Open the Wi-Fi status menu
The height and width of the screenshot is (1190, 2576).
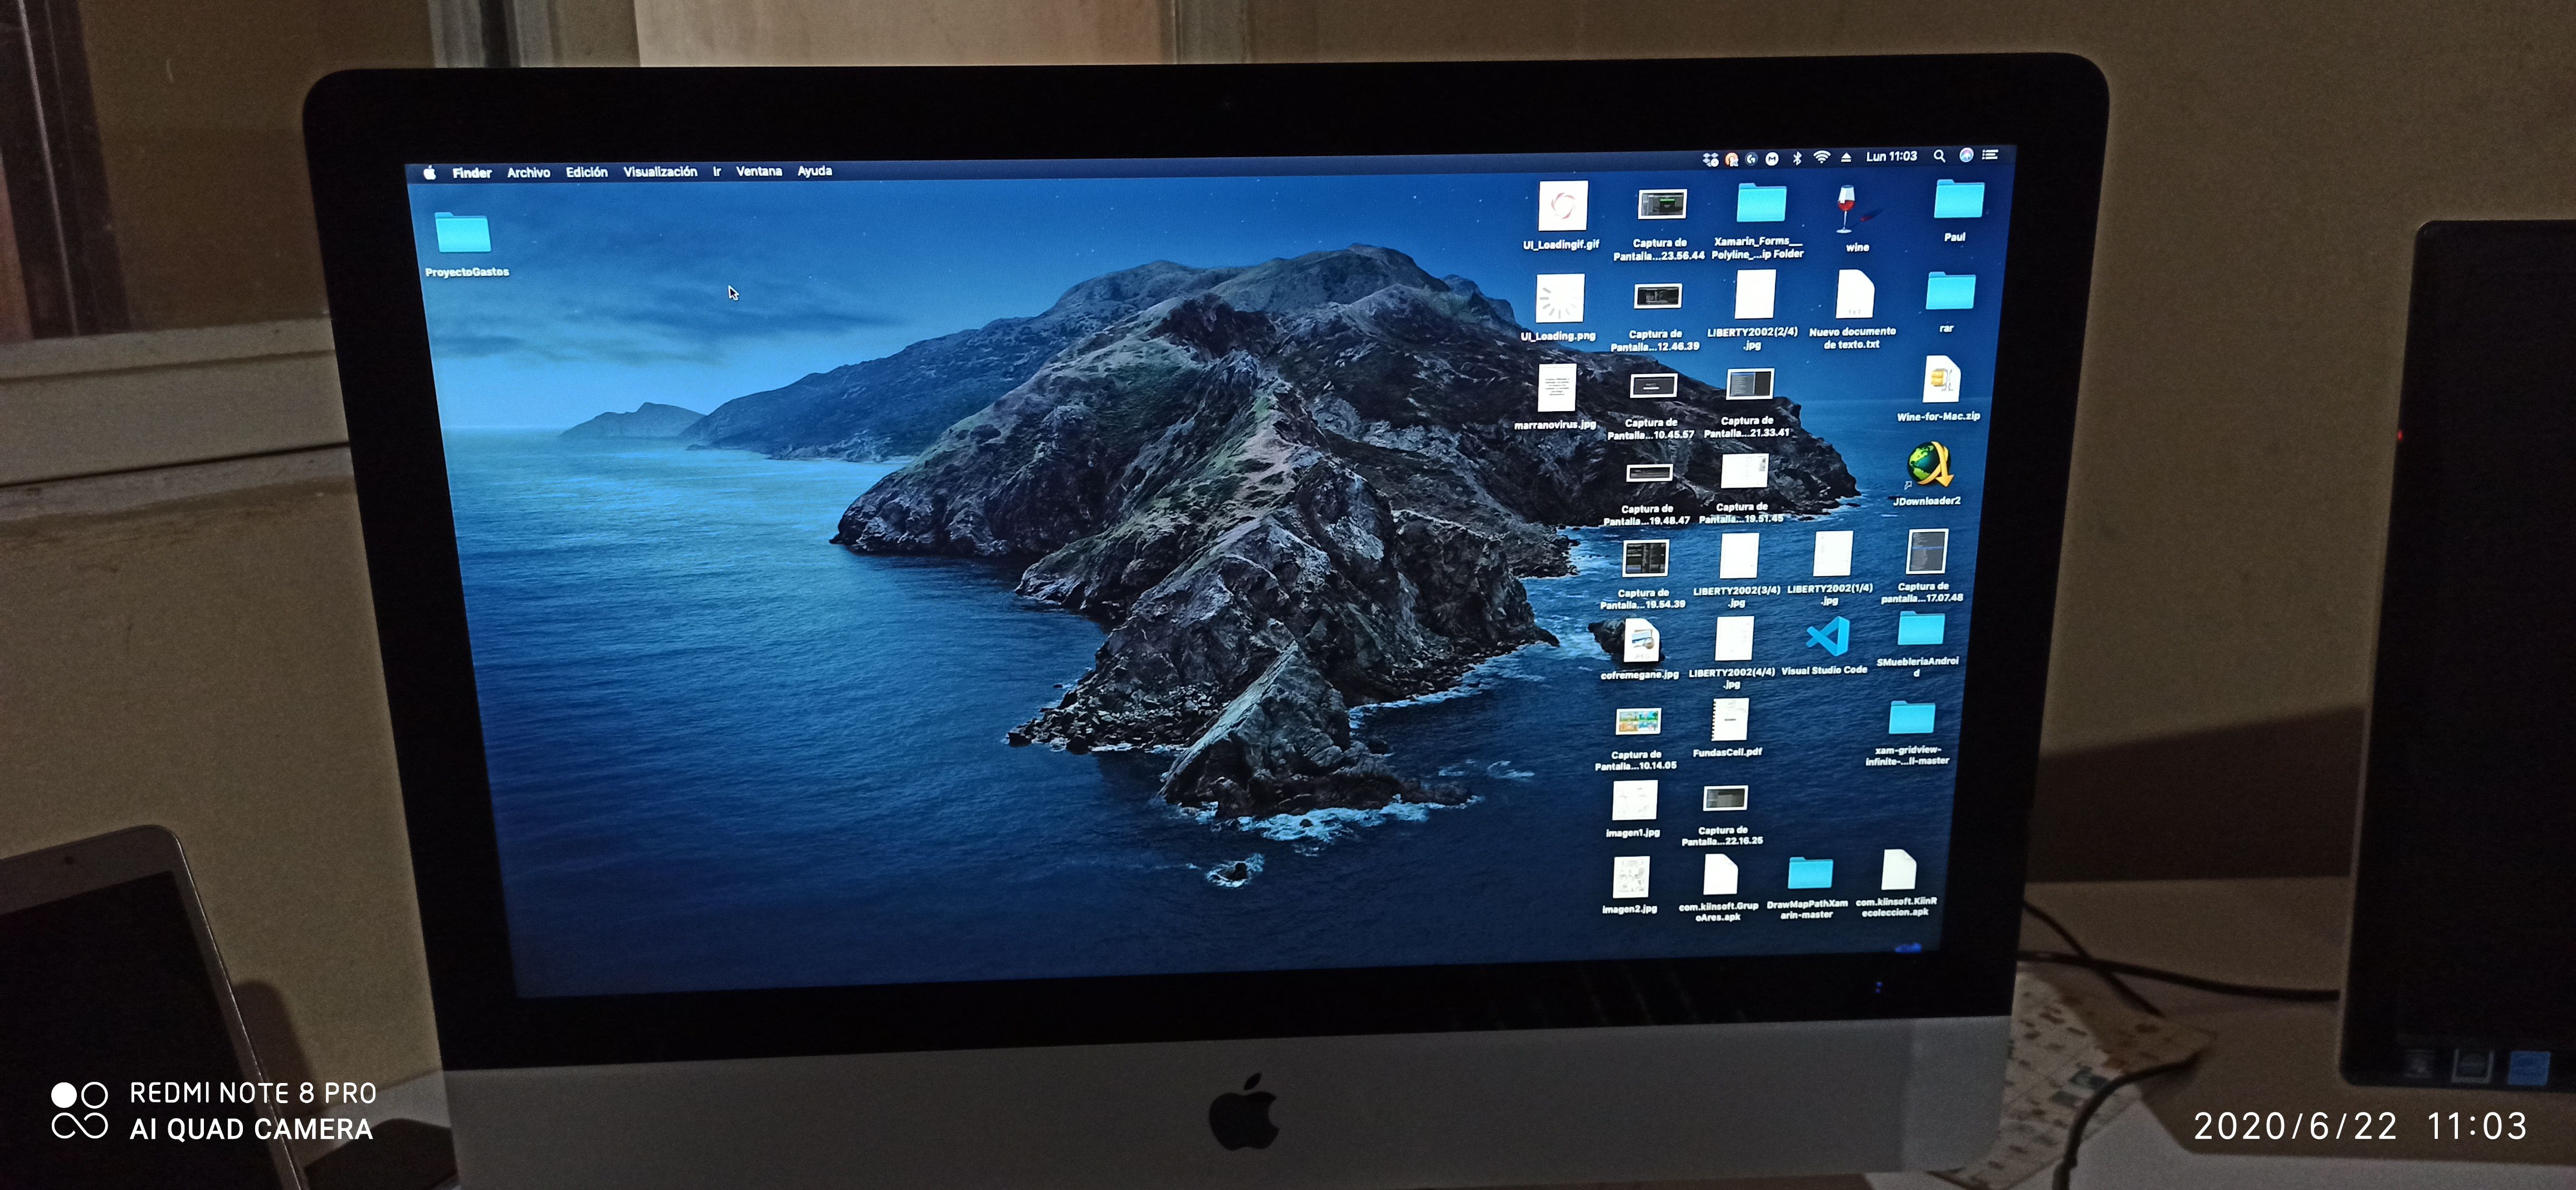coord(1821,158)
